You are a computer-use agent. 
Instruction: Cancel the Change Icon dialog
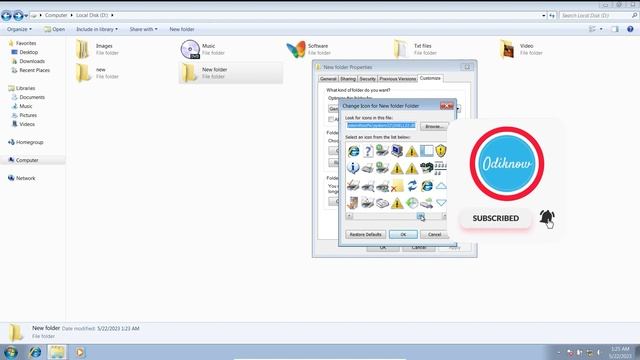tap(434, 235)
